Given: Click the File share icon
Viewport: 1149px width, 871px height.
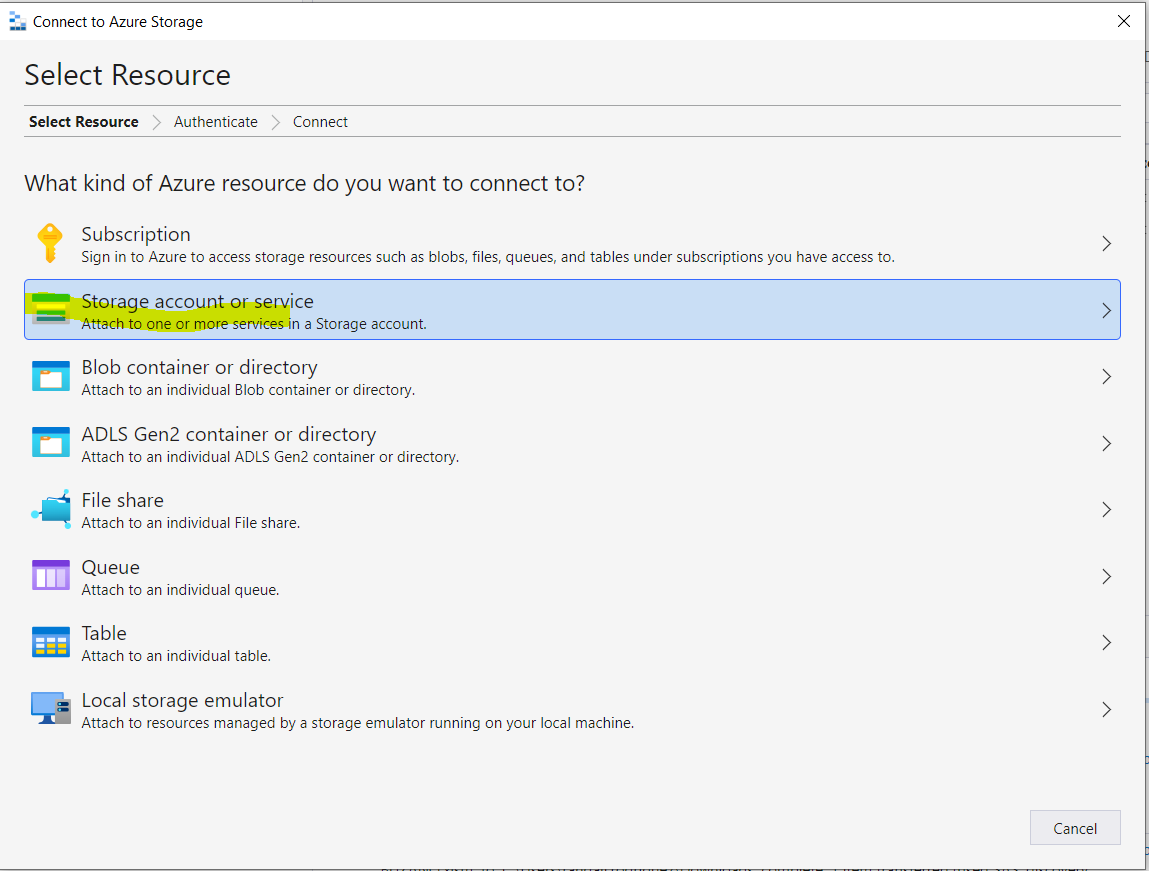Looking at the screenshot, I should (51, 509).
